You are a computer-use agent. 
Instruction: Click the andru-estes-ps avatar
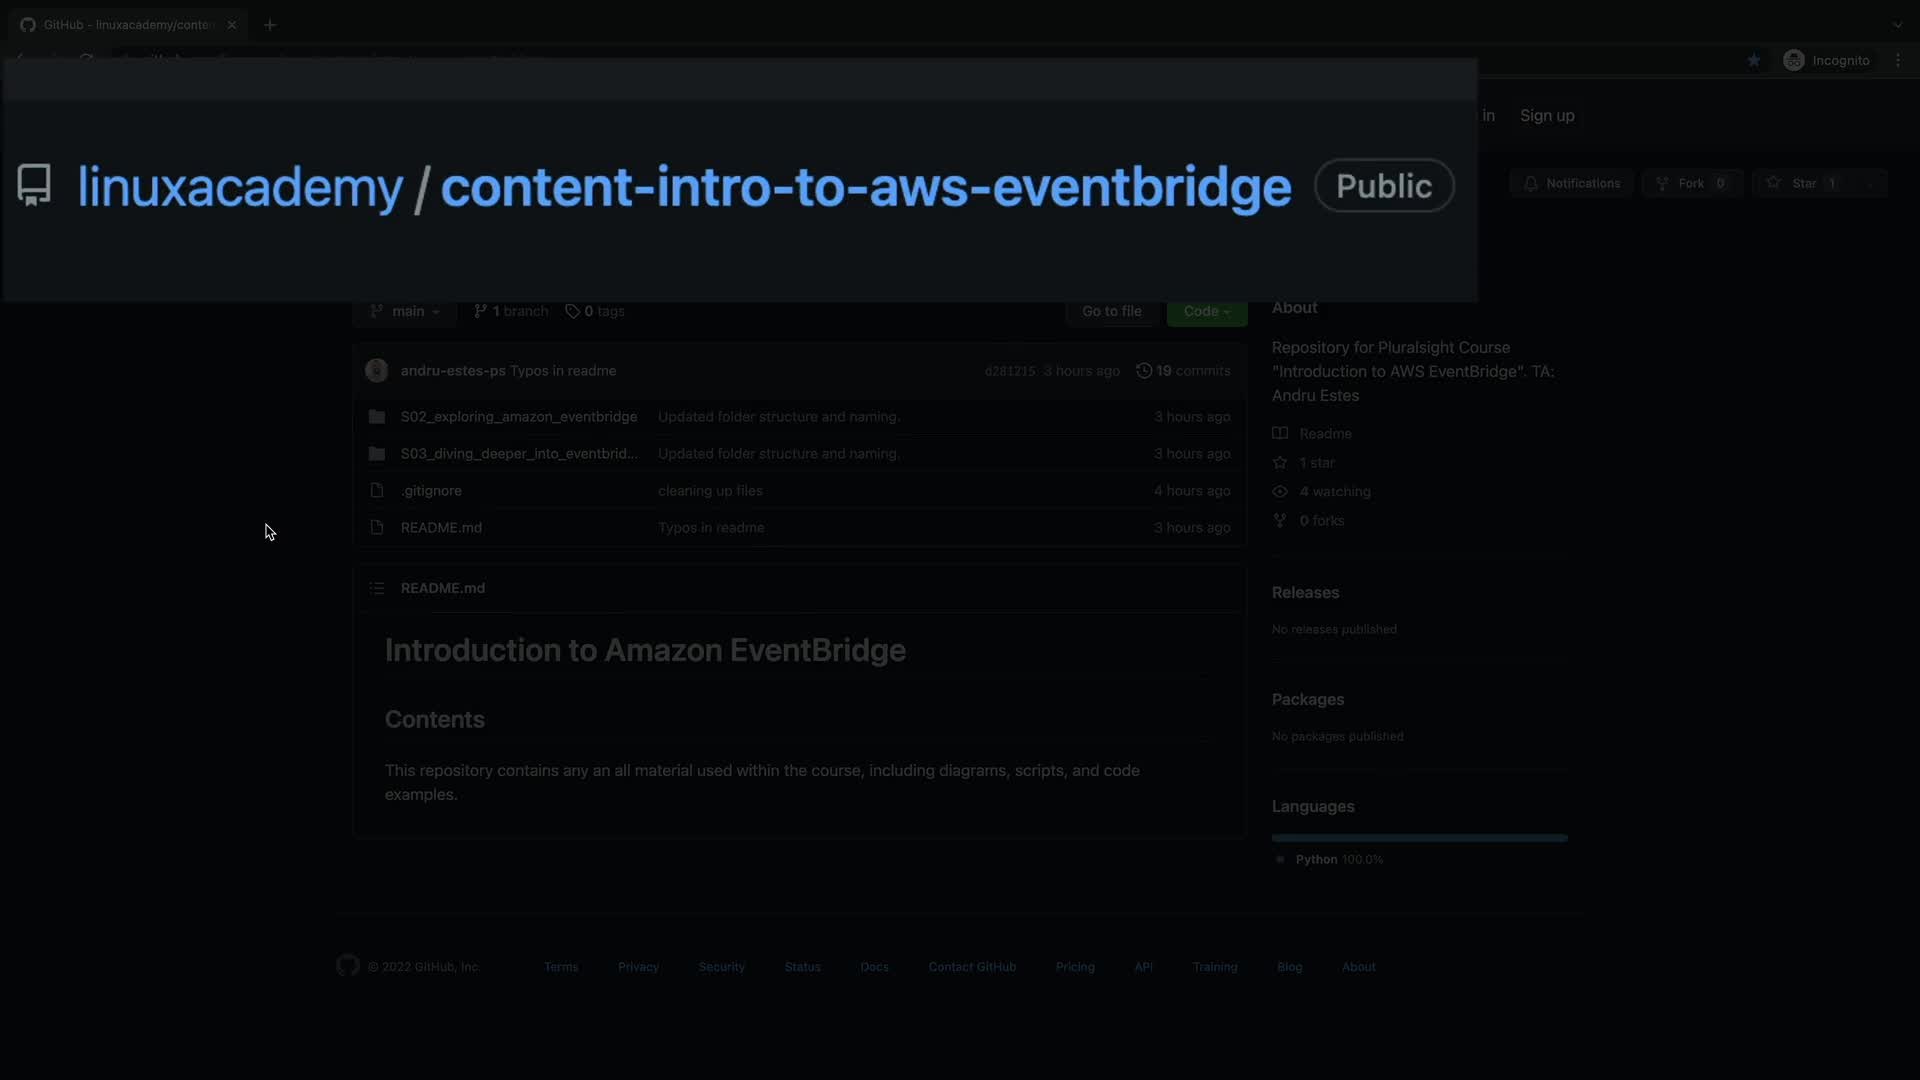click(377, 371)
